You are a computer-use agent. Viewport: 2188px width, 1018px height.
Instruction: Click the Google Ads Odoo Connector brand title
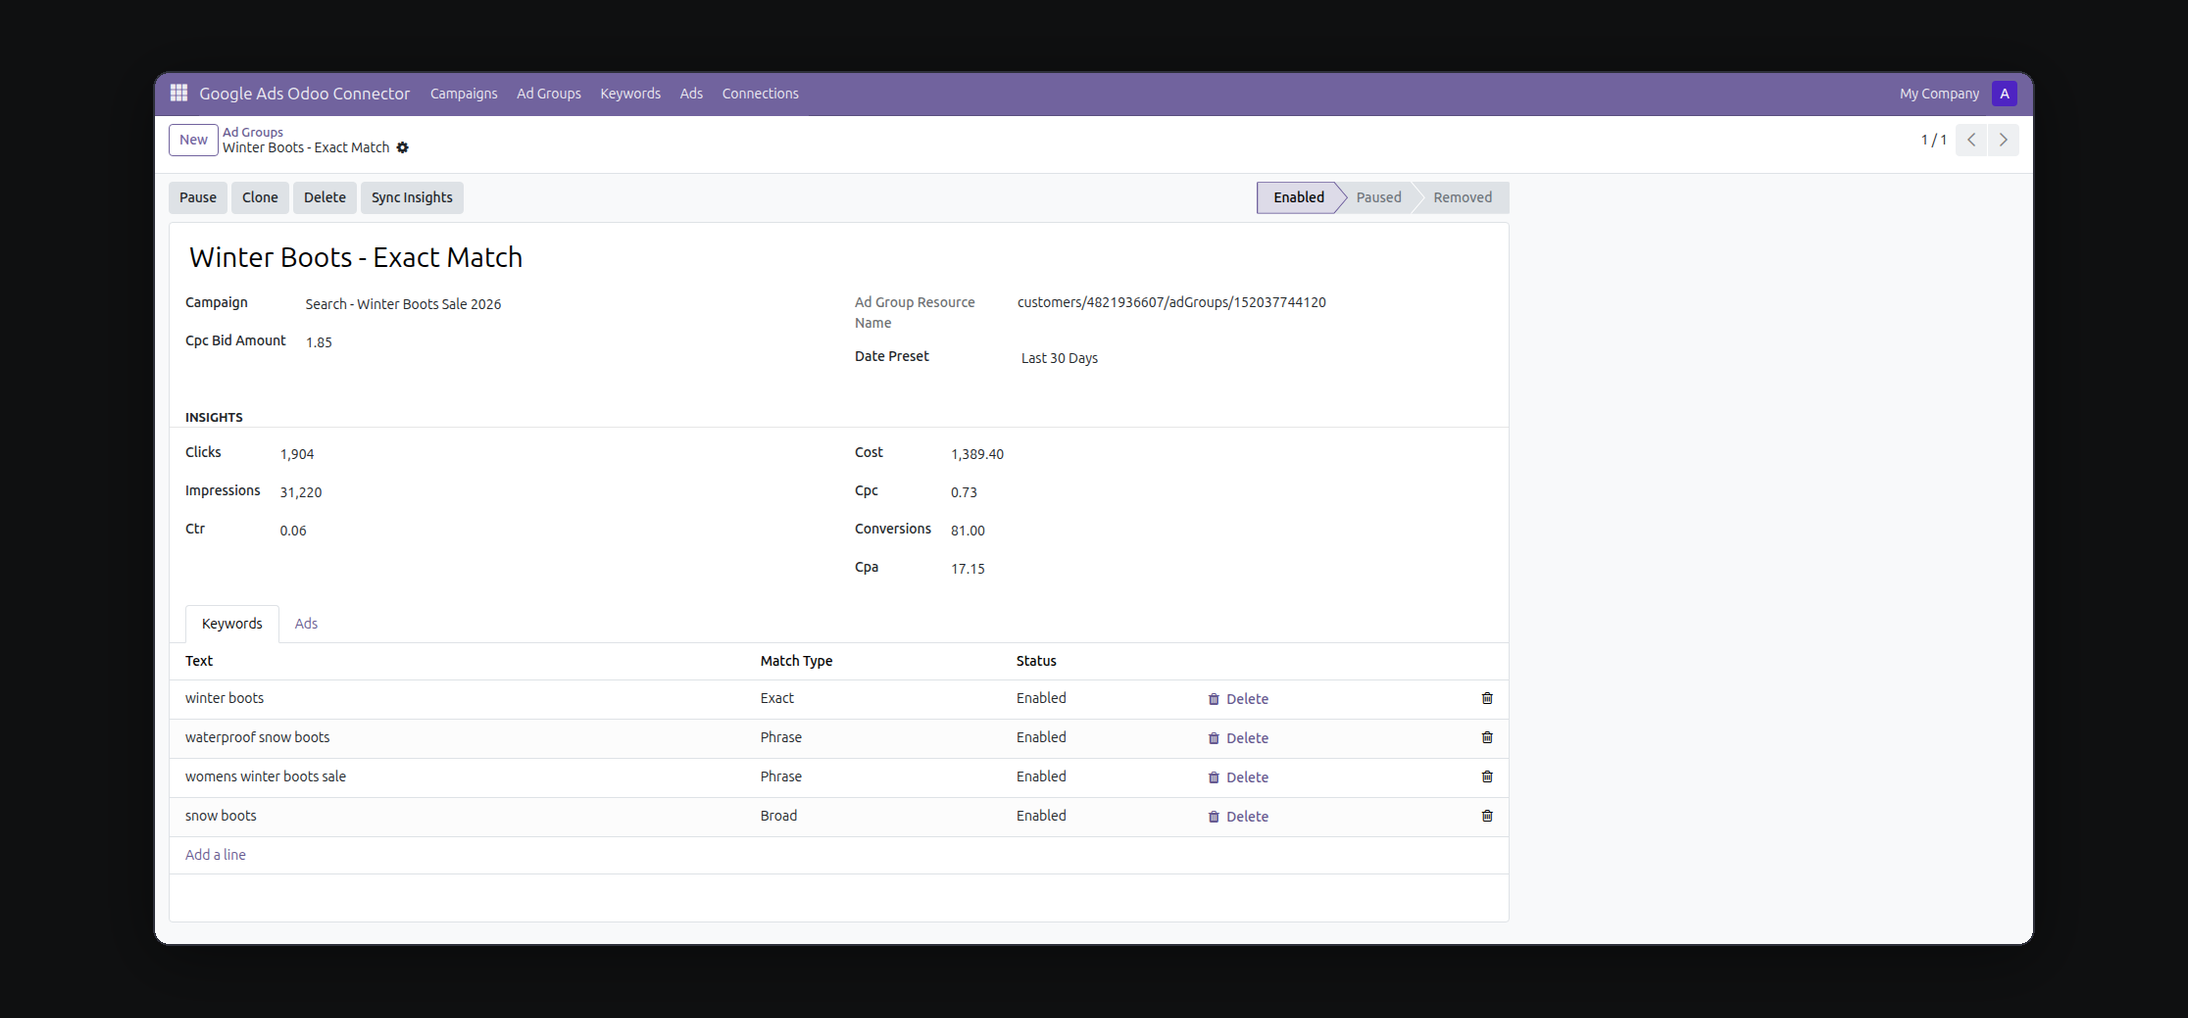(x=304, y=93)
